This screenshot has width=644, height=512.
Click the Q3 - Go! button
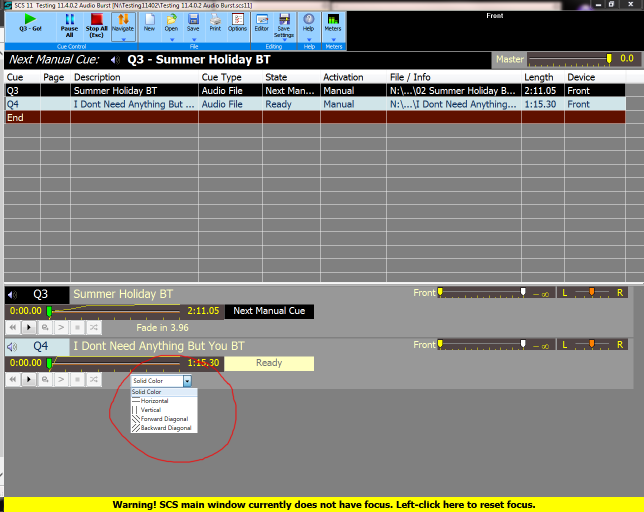(x=30, y=23)
